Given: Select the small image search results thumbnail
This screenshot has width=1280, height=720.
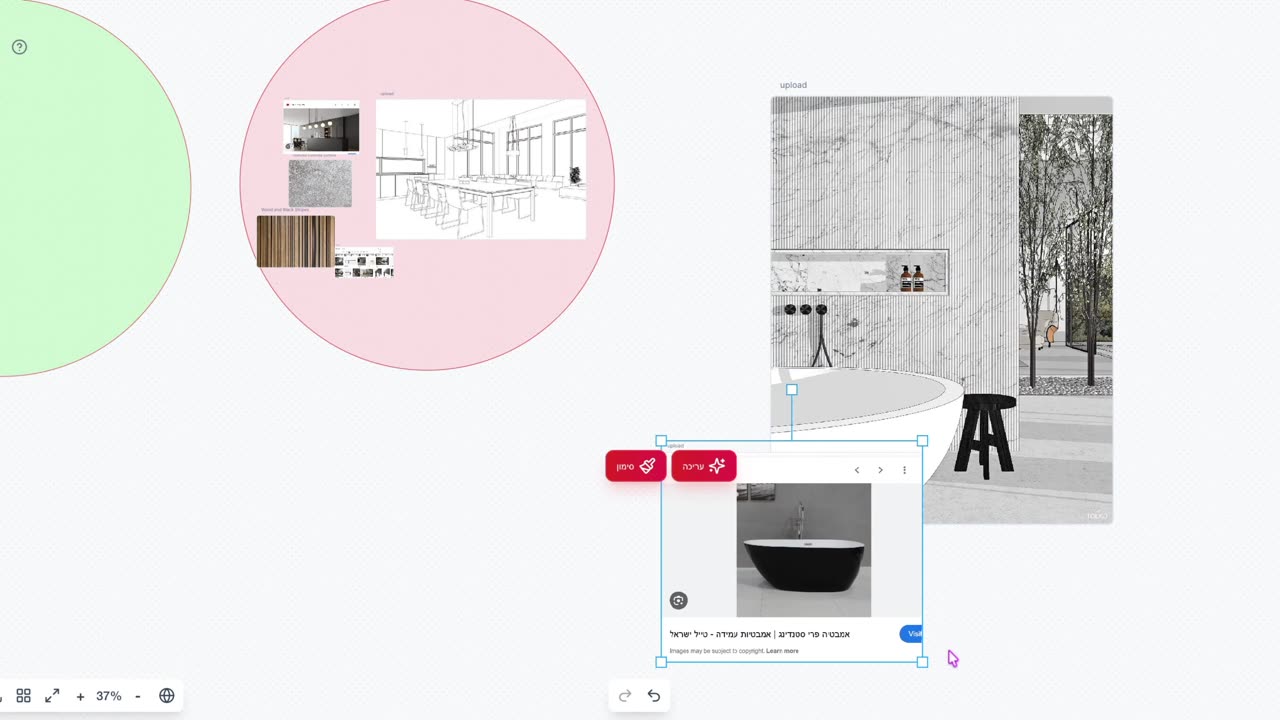Looking at the screenshot, I should (364, 263).
